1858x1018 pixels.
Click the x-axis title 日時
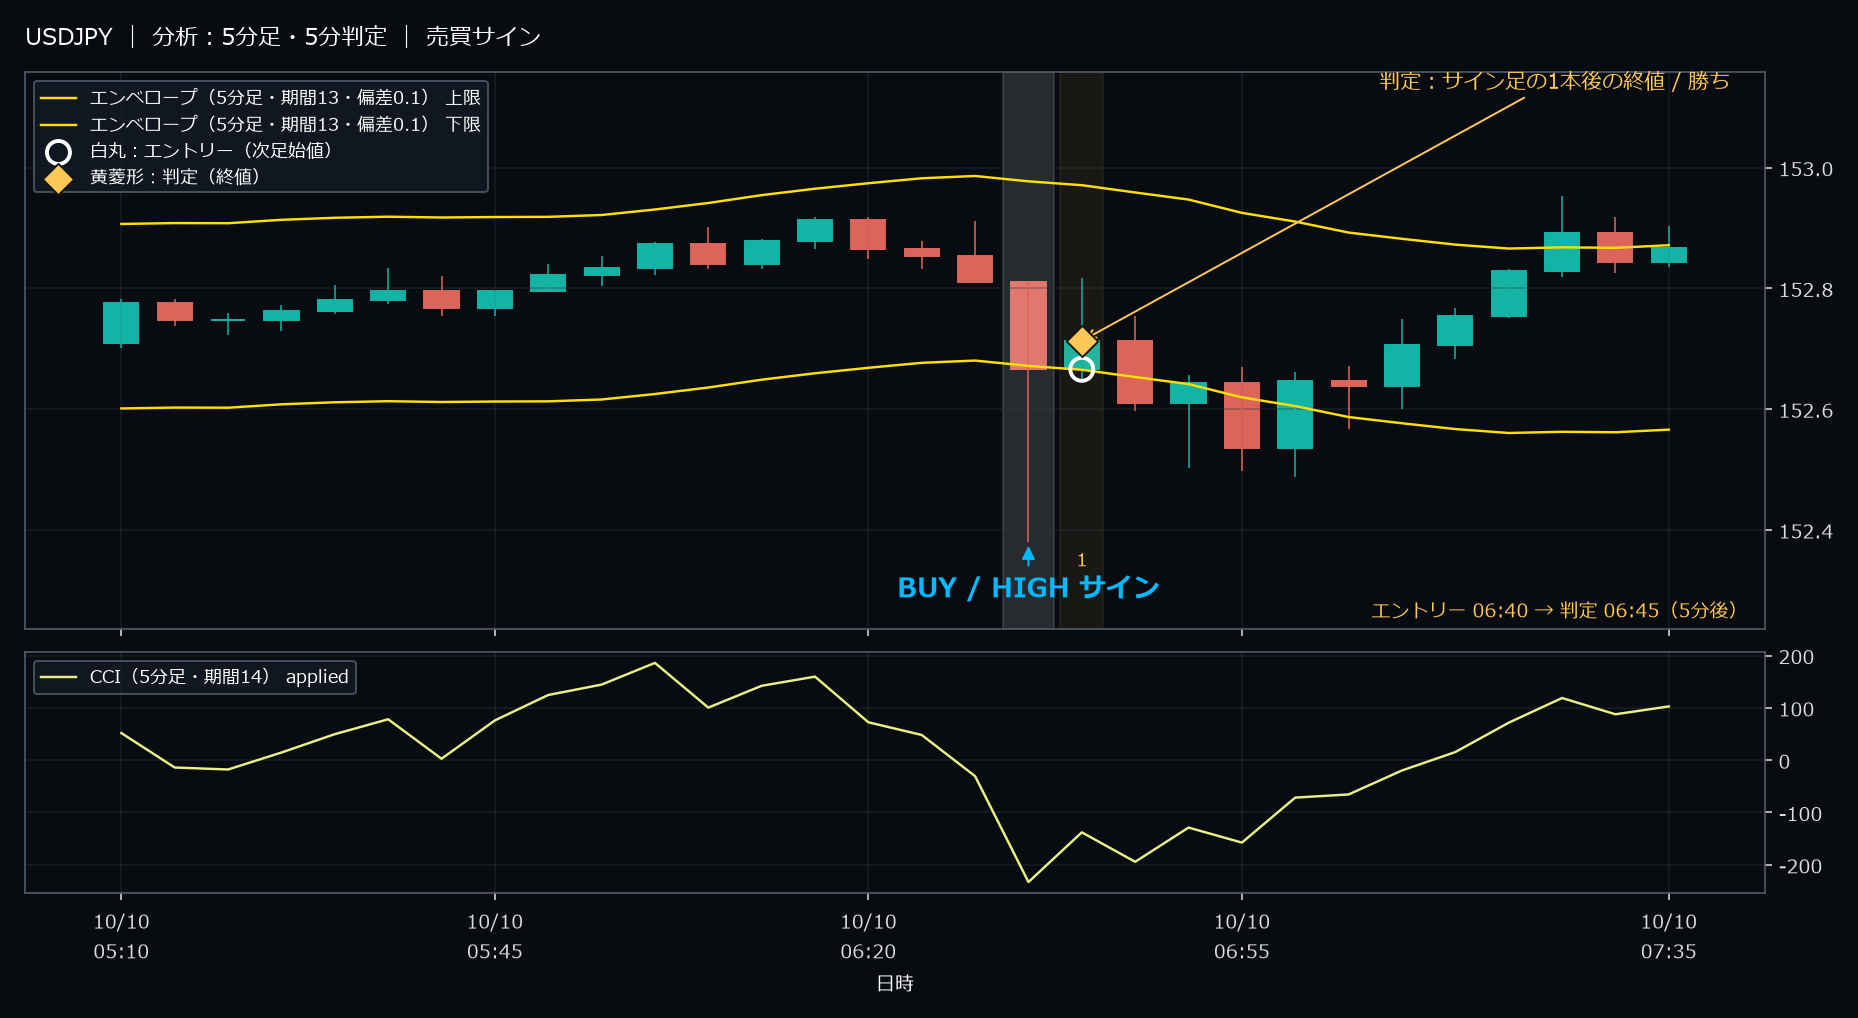(895, 983)
